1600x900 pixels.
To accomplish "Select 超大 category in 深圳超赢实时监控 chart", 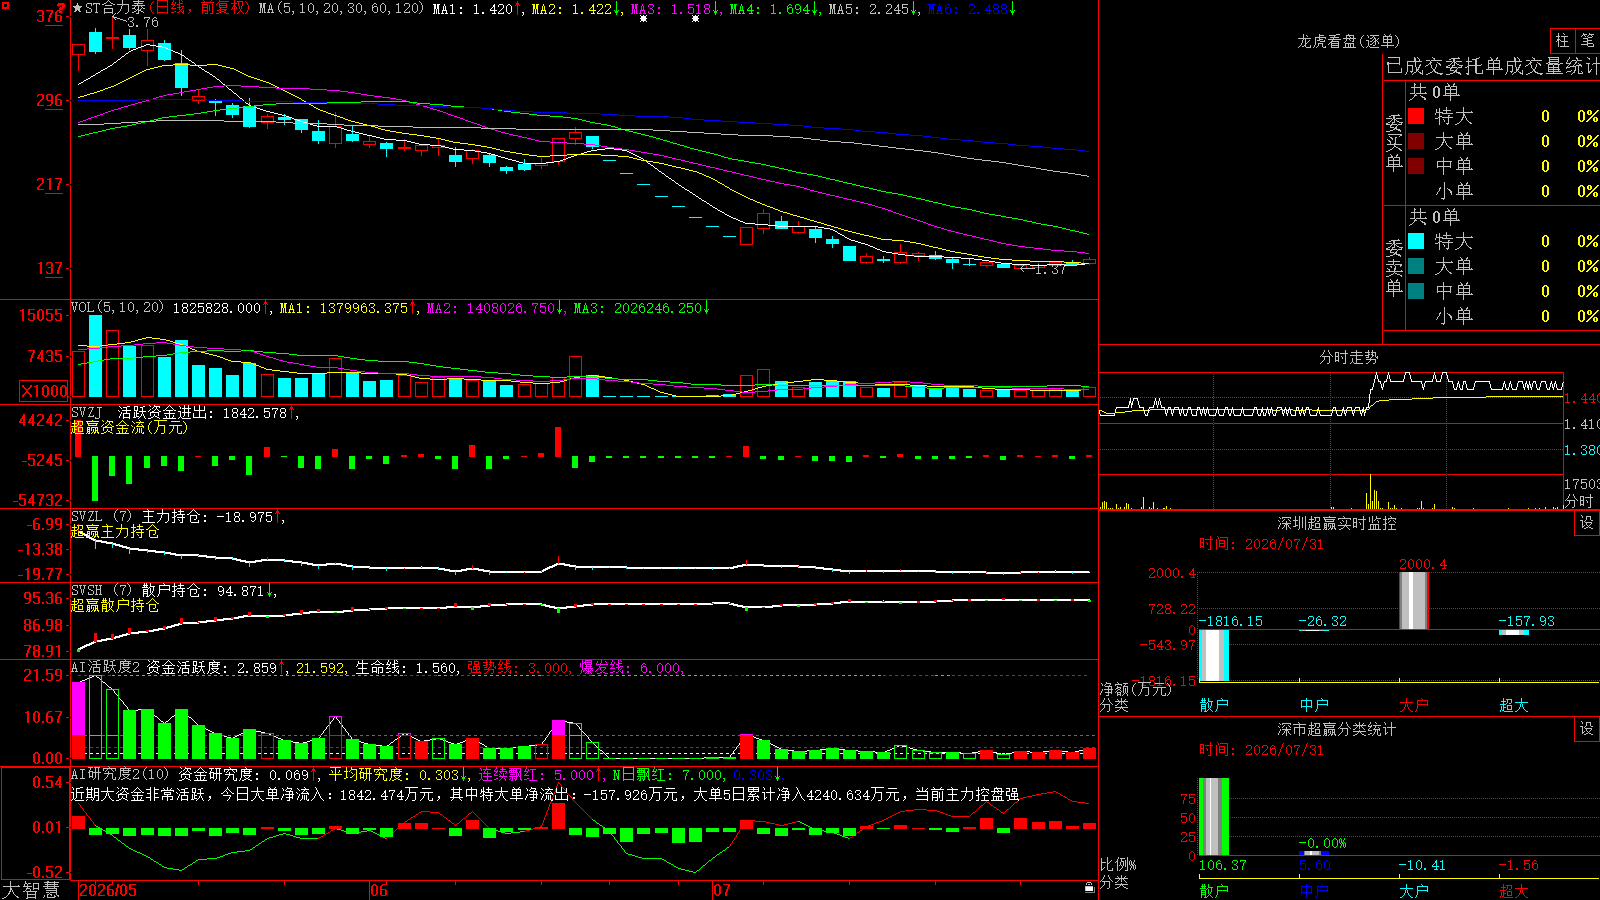I will click(x=1514, y=705).
